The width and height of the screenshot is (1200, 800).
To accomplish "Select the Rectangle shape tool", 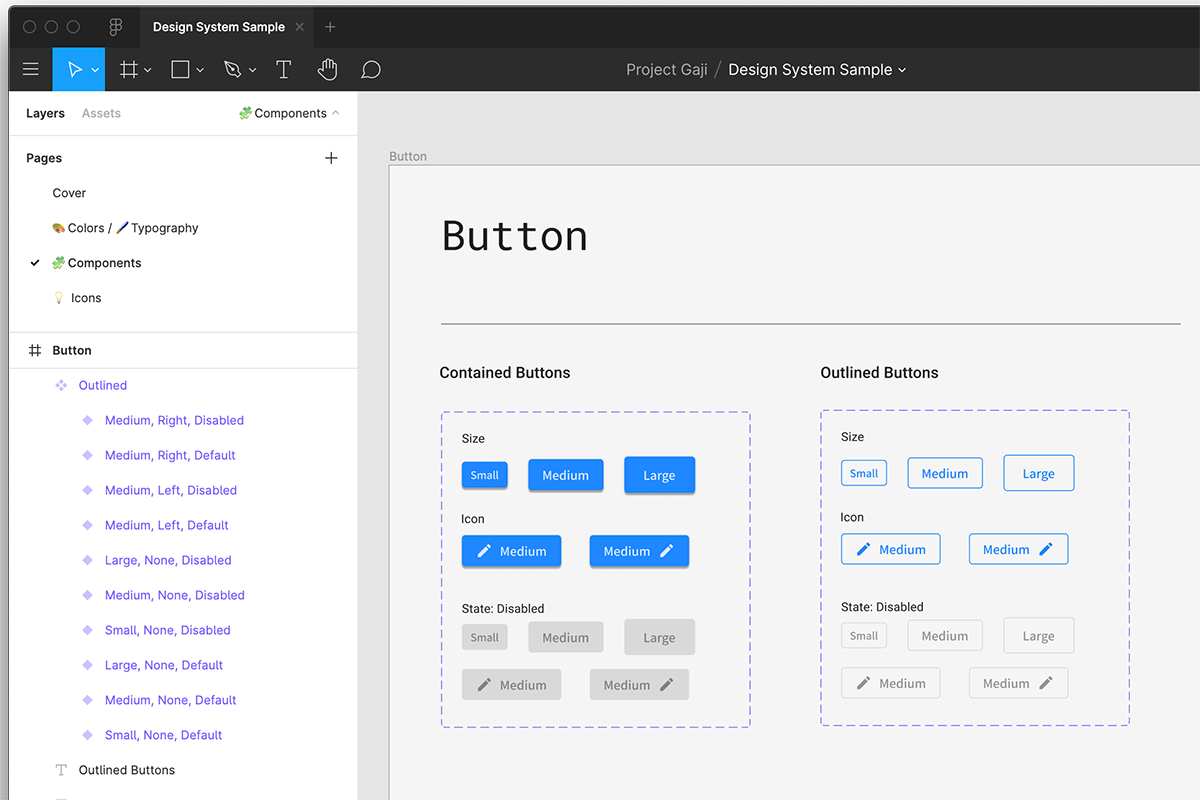I will 180,69.
